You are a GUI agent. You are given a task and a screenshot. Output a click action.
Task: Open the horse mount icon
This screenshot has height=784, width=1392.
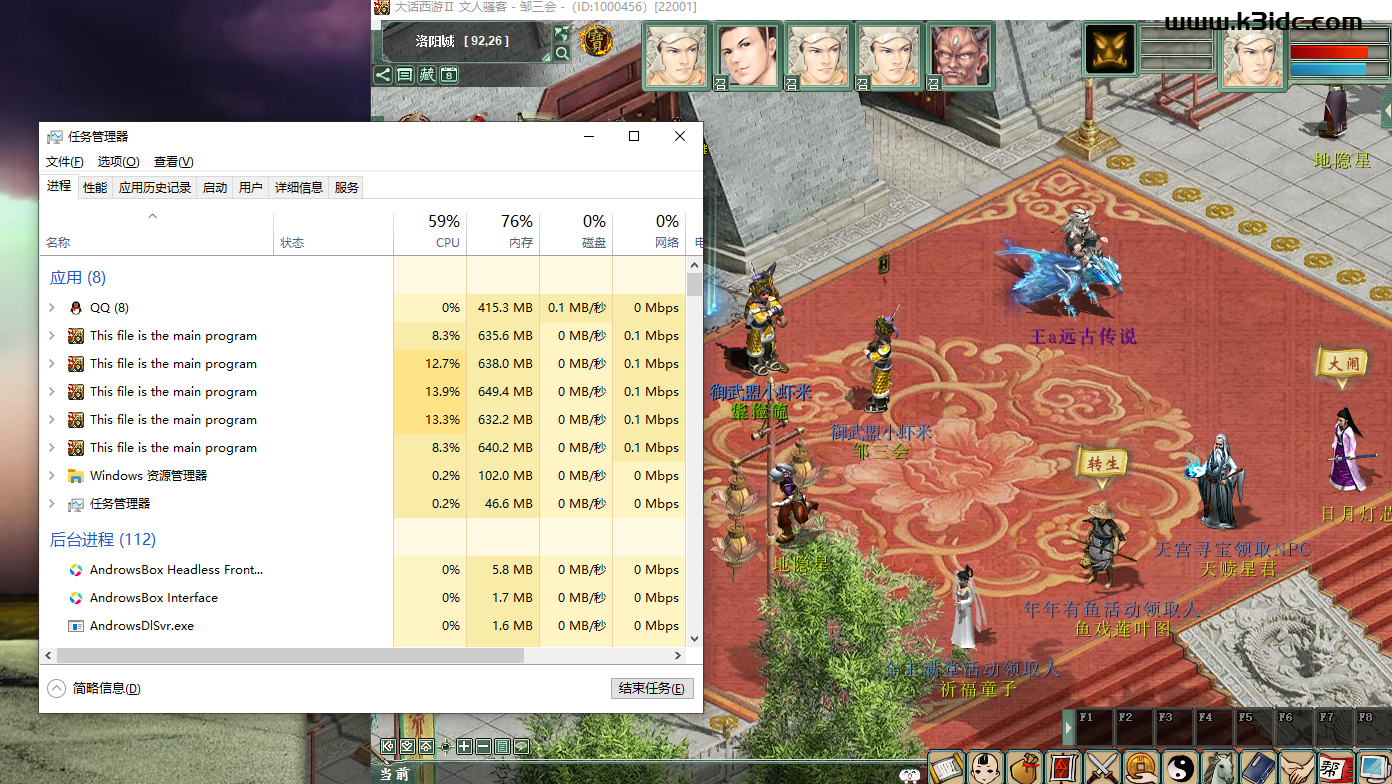point(1219,768)
